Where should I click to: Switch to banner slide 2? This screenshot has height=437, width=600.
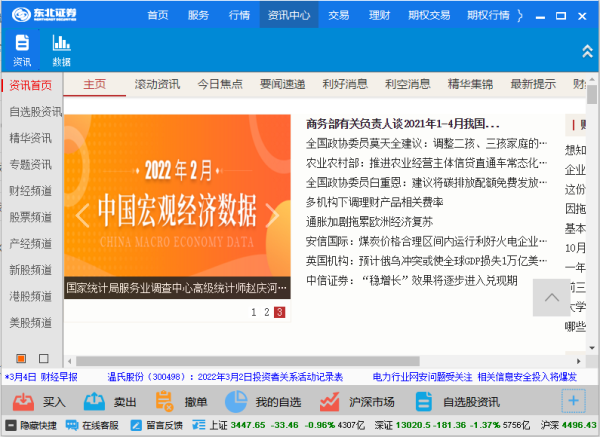[x=267, y=312]
